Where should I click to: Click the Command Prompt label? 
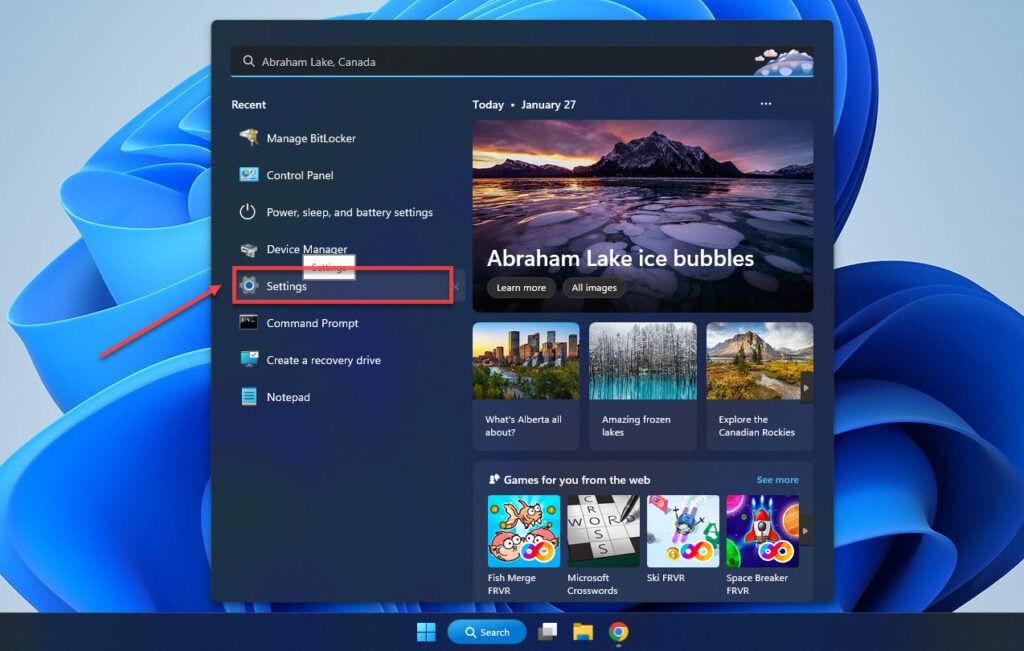(x=312, y=323)
